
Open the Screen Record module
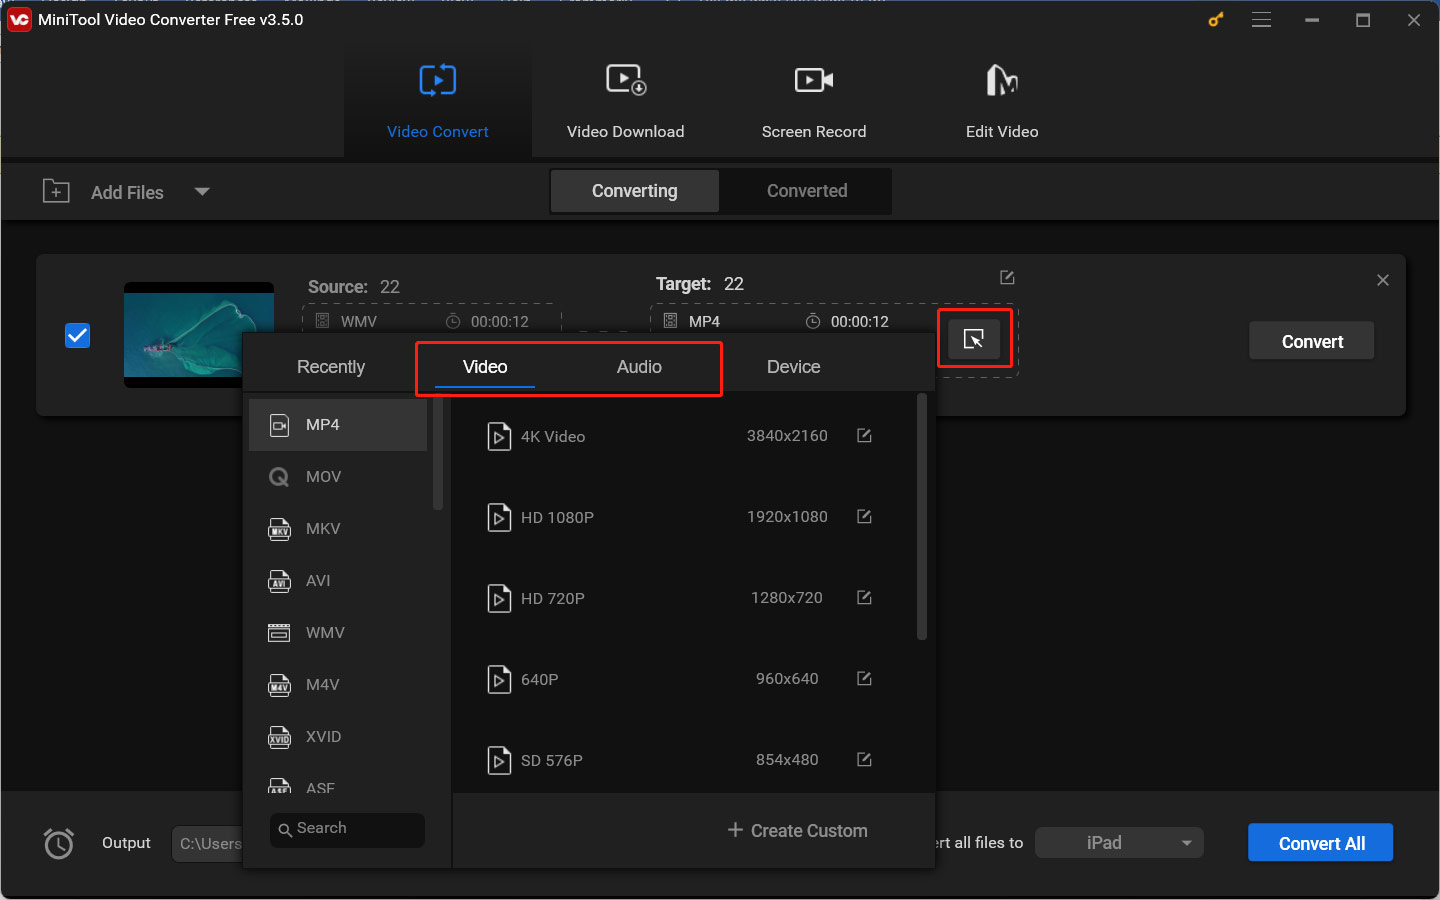pos(814,101)
